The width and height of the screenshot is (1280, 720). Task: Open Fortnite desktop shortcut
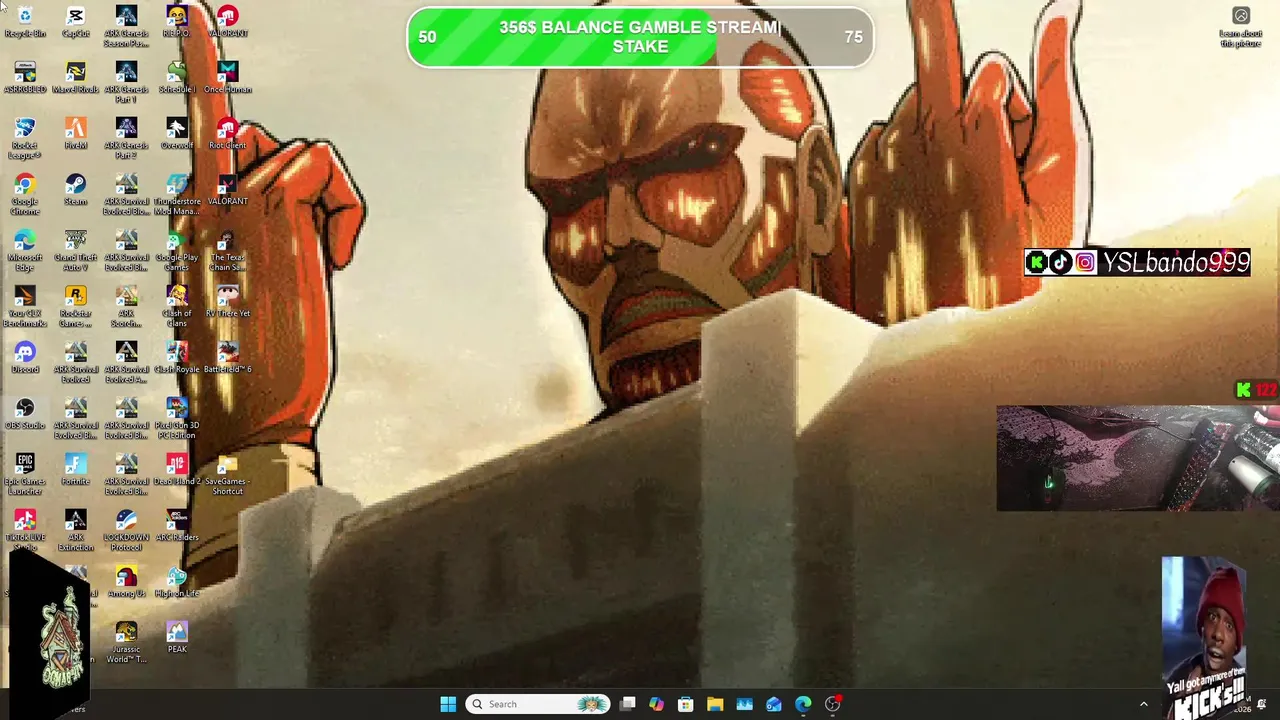tap(76, 470)
